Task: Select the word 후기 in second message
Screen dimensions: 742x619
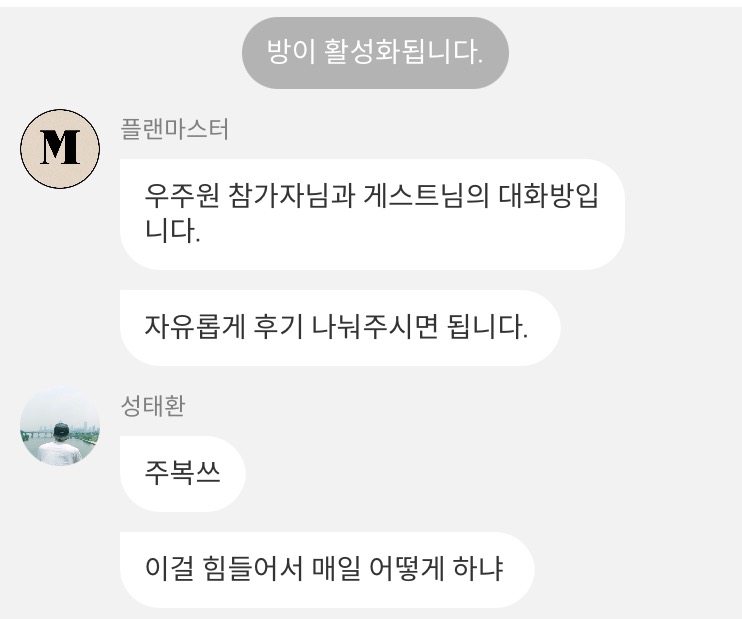Action: (278, 327)
